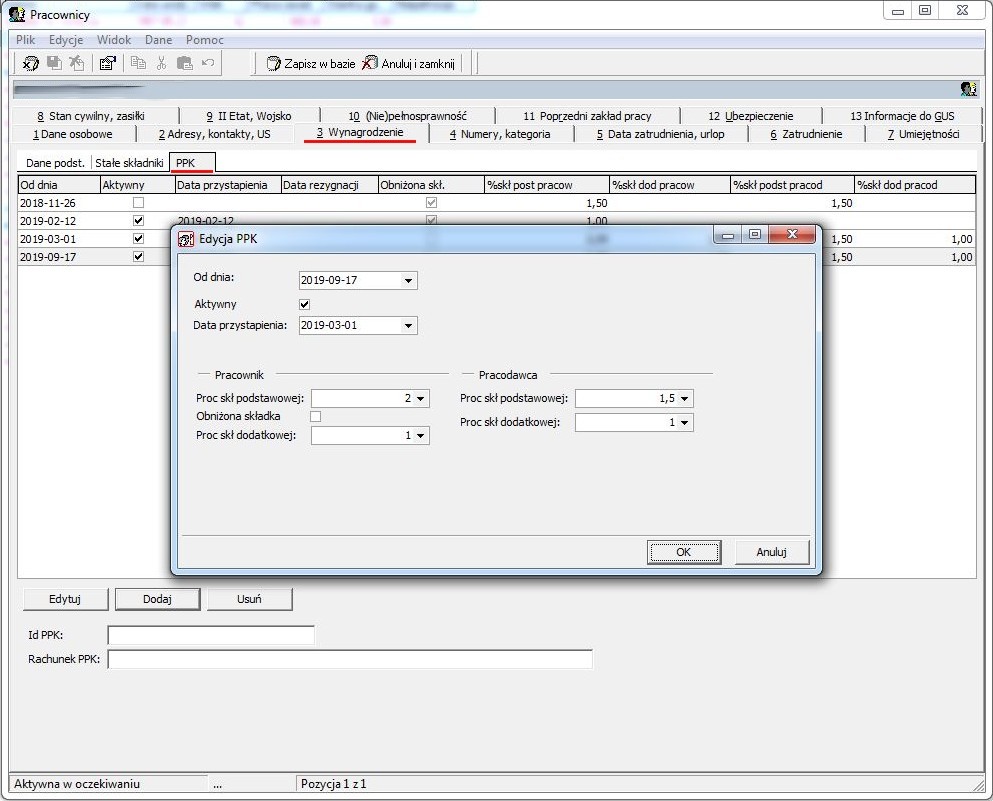
Task: Switch to 13 Informacje do GUS tab
Action: point(902,116)
